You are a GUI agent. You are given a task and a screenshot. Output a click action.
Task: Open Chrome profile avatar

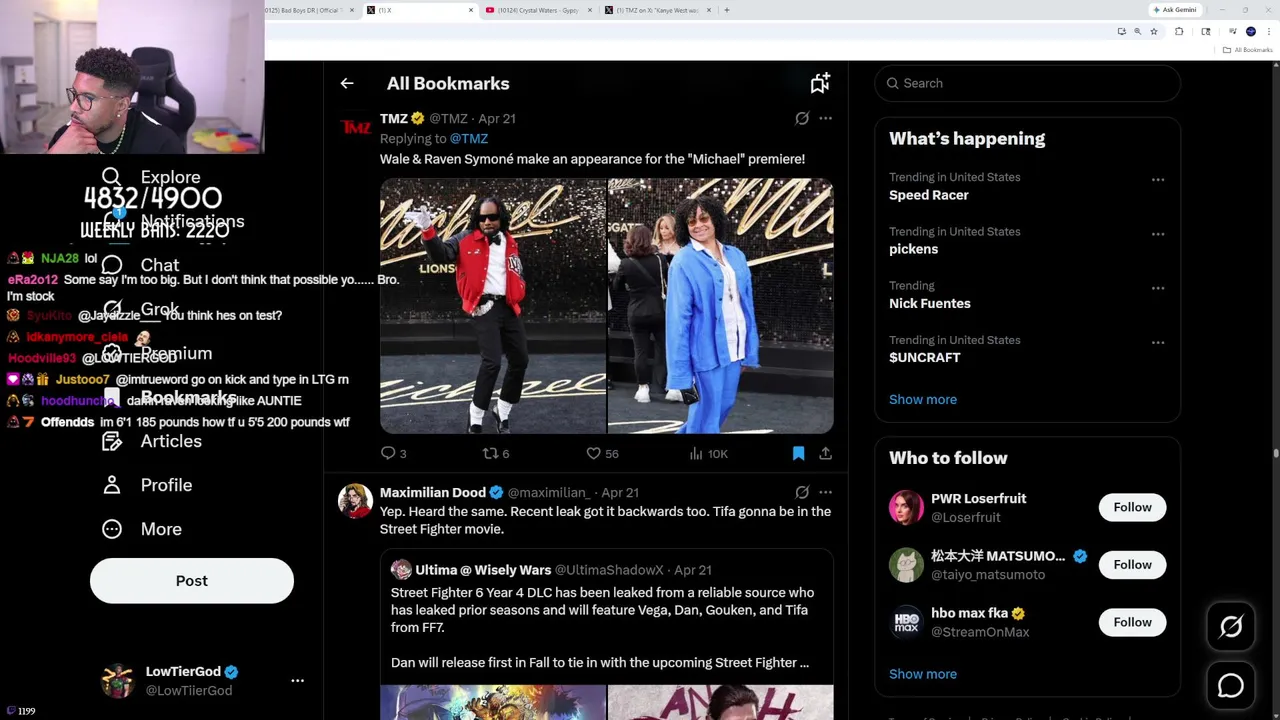[x=1250, y=32]
